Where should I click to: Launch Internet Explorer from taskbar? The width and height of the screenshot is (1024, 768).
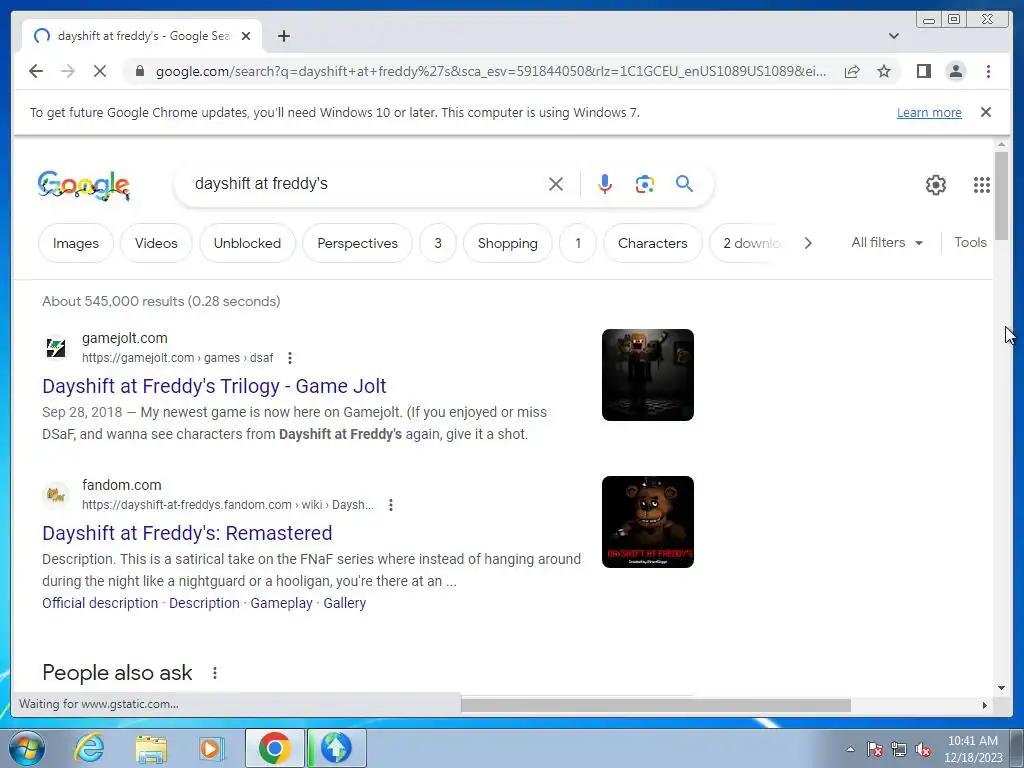coord(89,748)
